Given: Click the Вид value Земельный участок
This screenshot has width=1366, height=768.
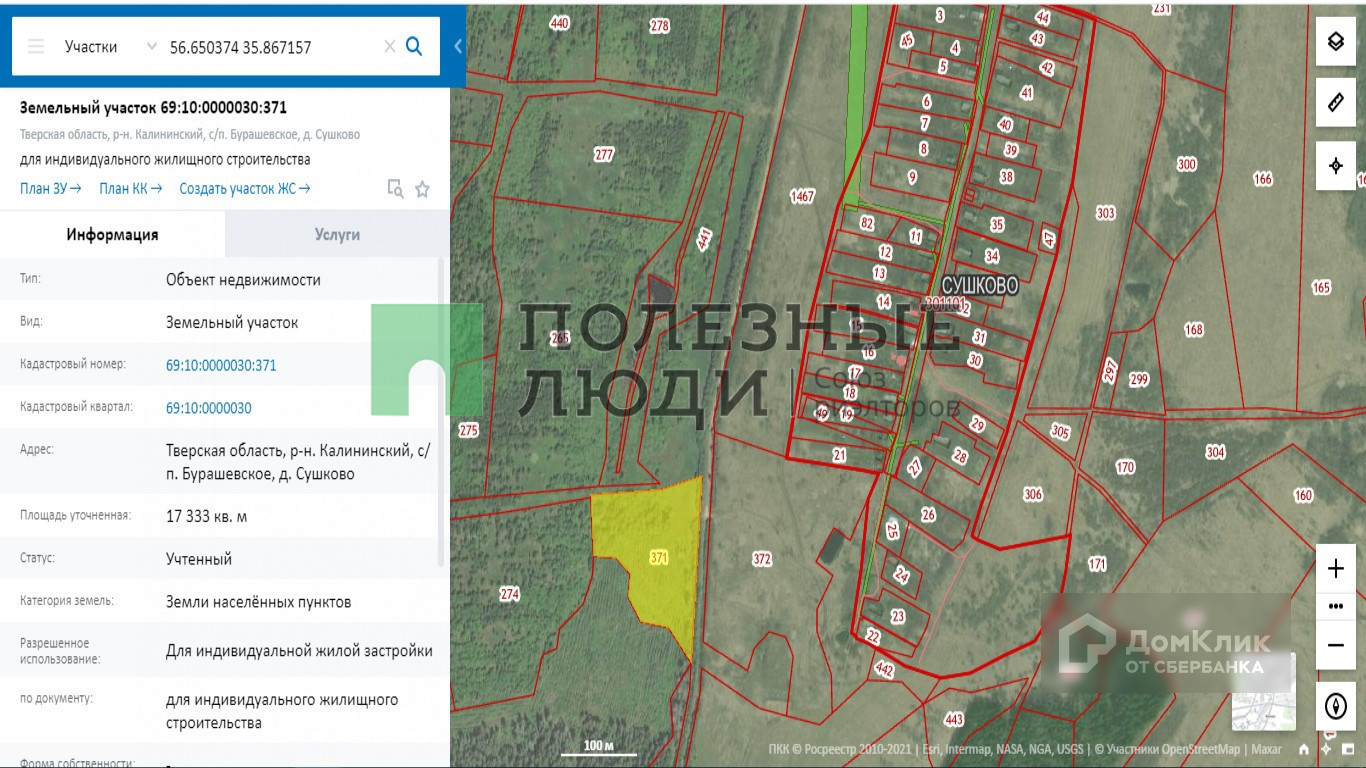Looking at the screenshot, I should pyautogui.click(x=232, y=323).
